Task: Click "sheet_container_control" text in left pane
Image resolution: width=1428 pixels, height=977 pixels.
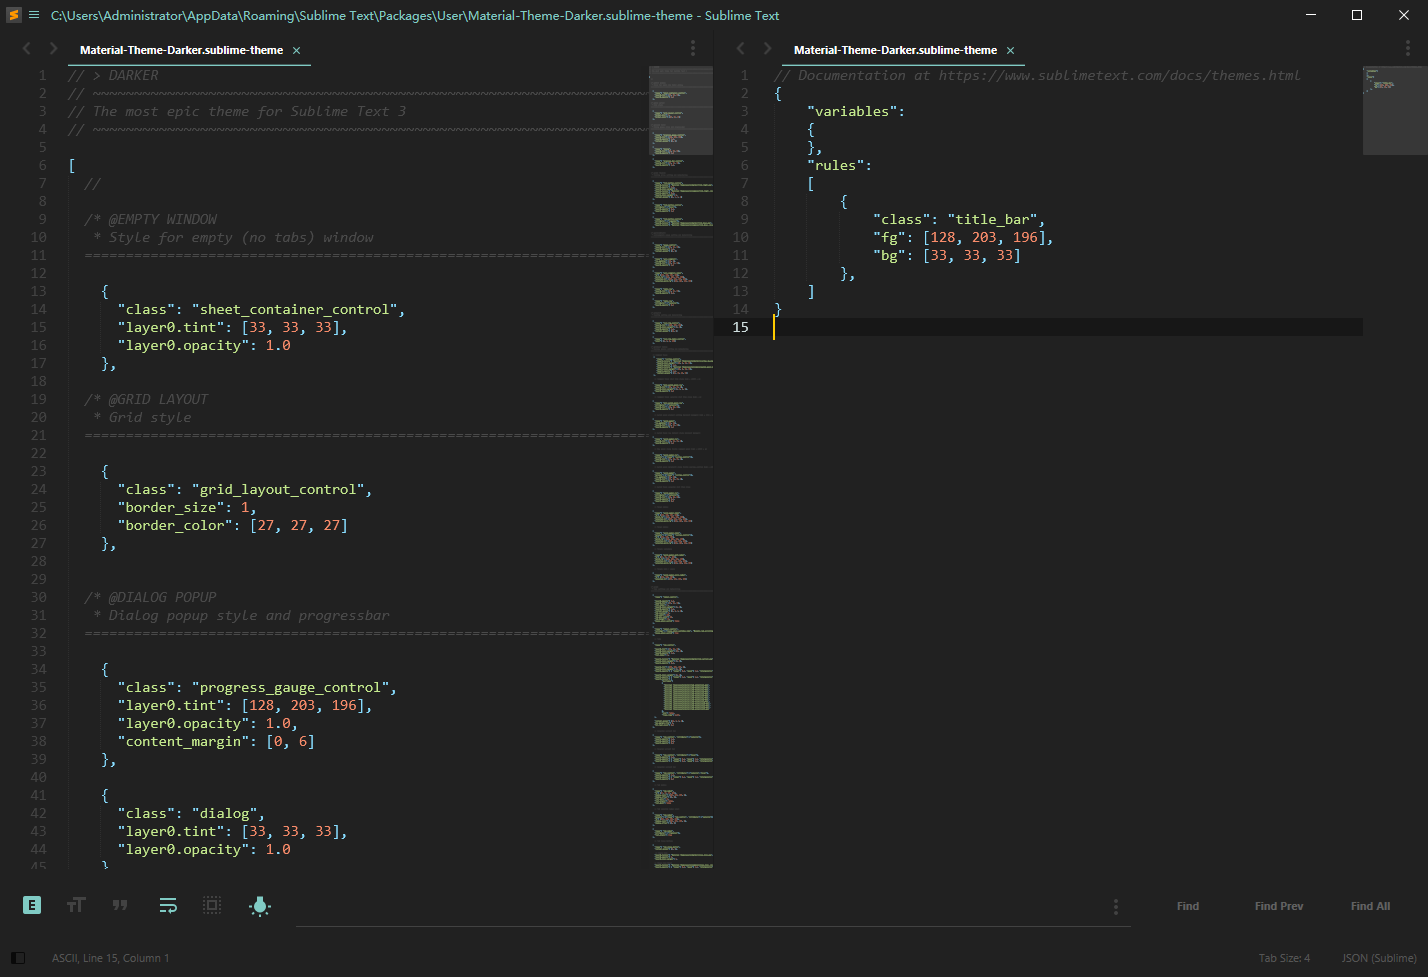Action: (x=295, y=309)
